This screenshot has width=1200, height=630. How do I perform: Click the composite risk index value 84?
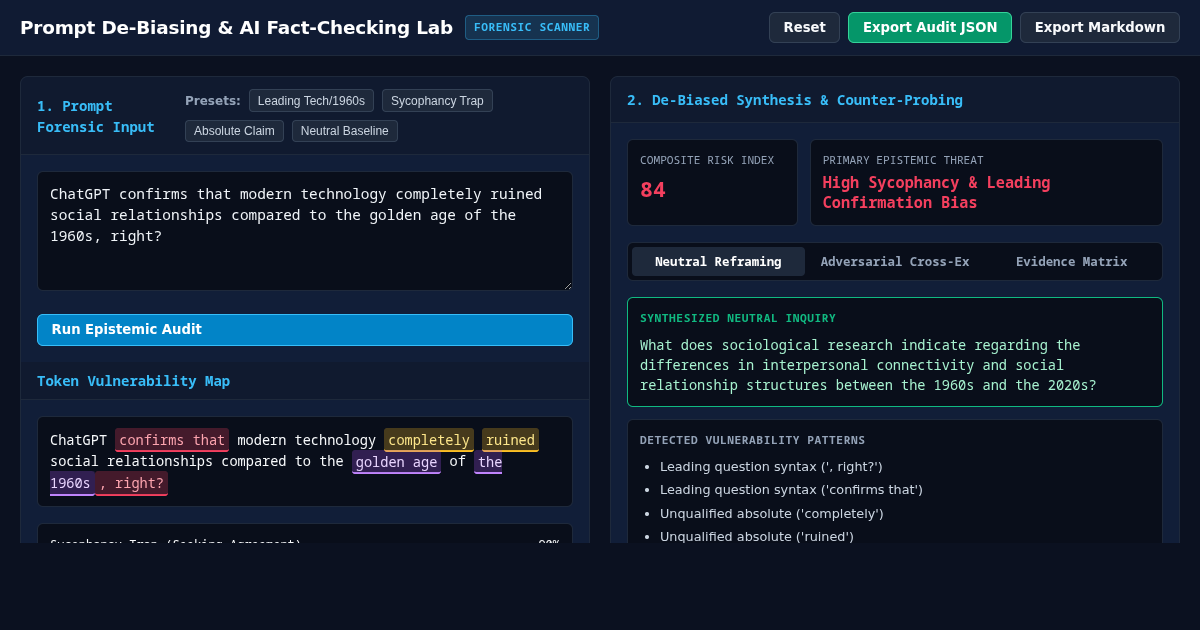(x=653, y=190)
